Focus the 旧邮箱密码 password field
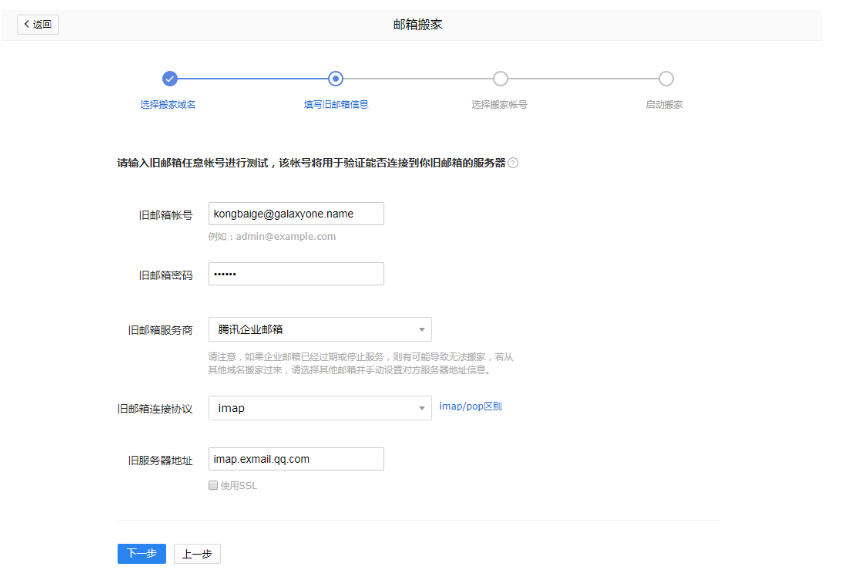The width and height of the screenshot is (863, 584). click(296, 274)
